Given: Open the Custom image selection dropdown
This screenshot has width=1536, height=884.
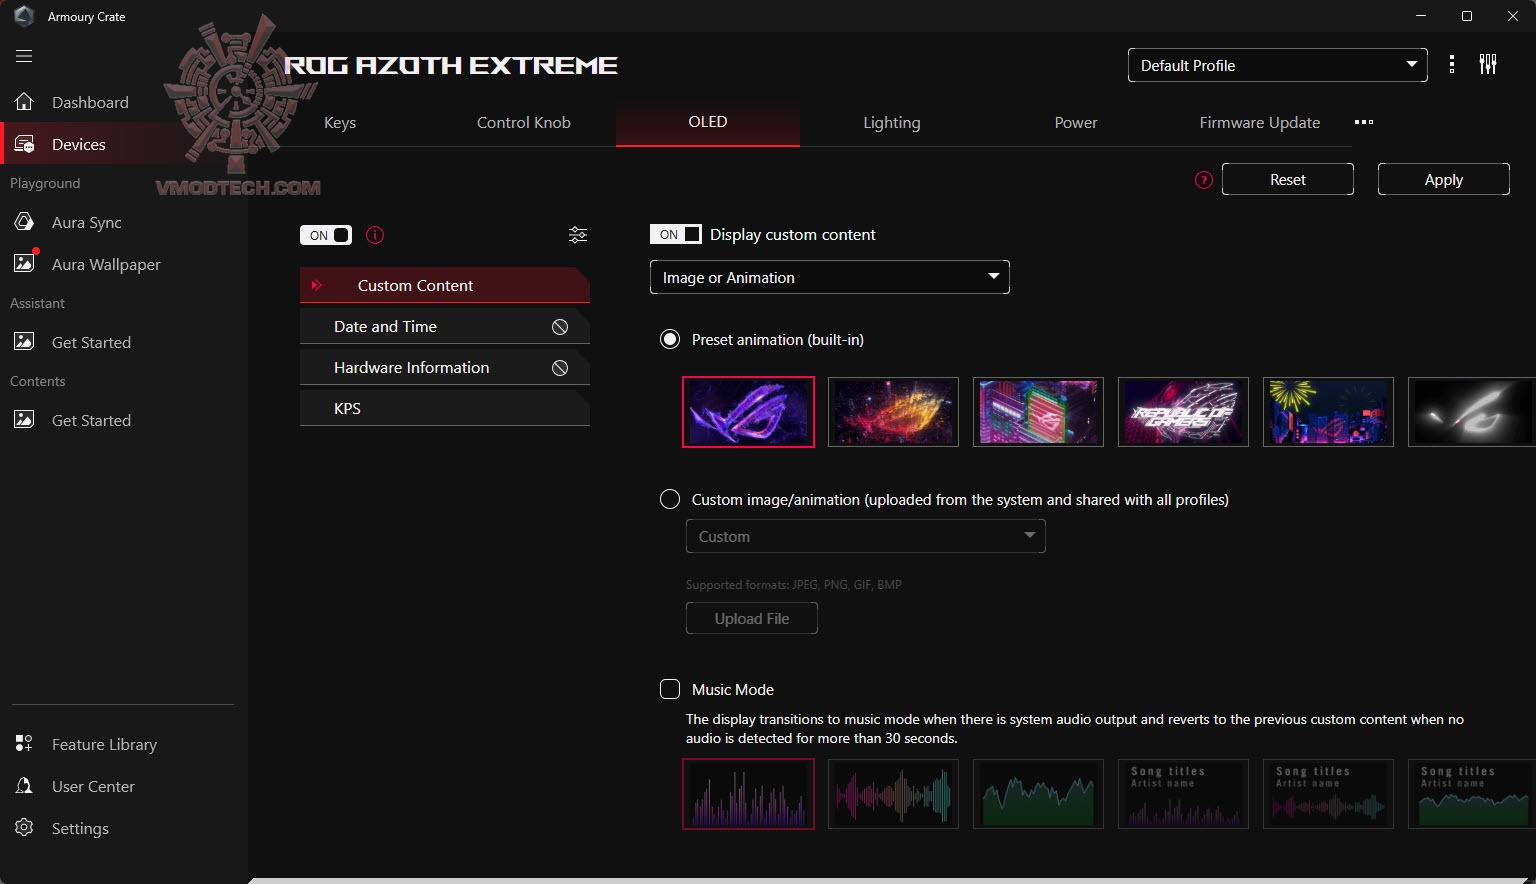Looking at the screenshot, I should pyautogui.click(x=866, y=536).
